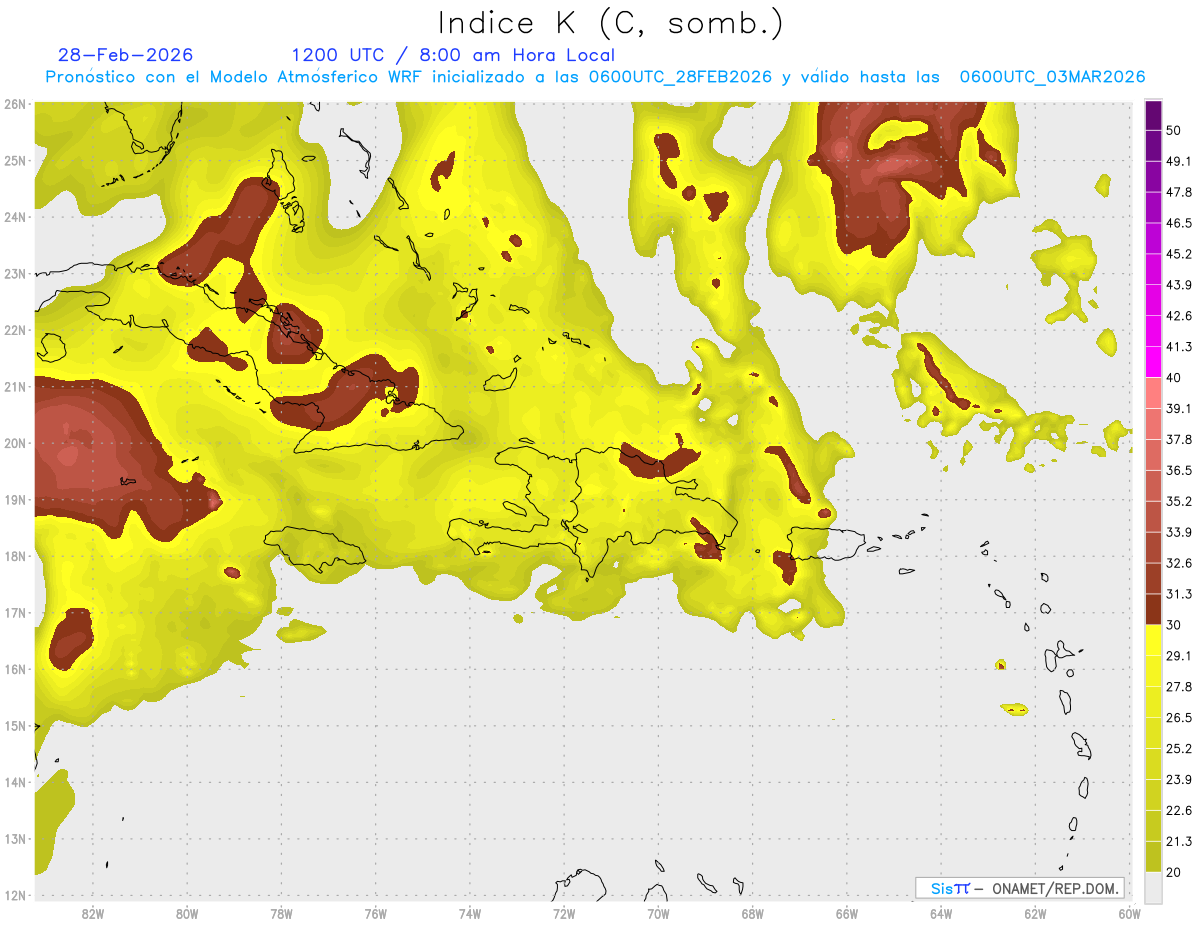Click the 26N latitude label
The image size is (1200, 927).
(x=15, y=104)
